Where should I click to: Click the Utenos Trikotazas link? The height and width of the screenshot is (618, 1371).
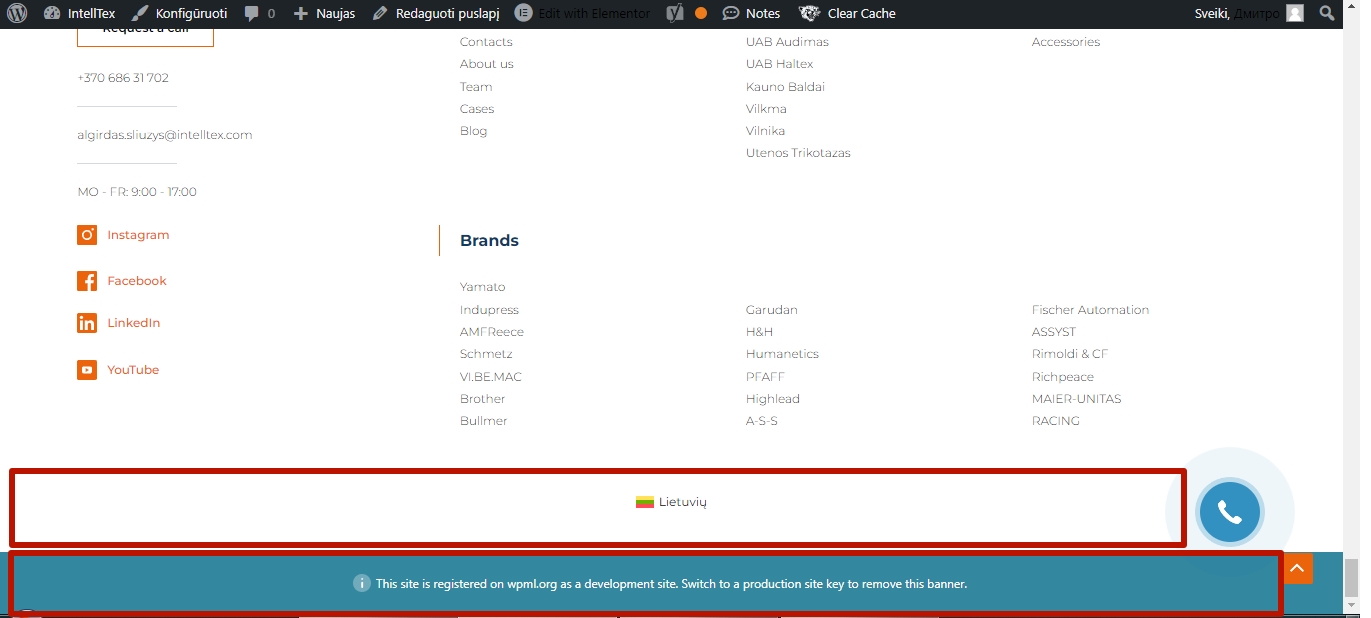coord(798,153)
